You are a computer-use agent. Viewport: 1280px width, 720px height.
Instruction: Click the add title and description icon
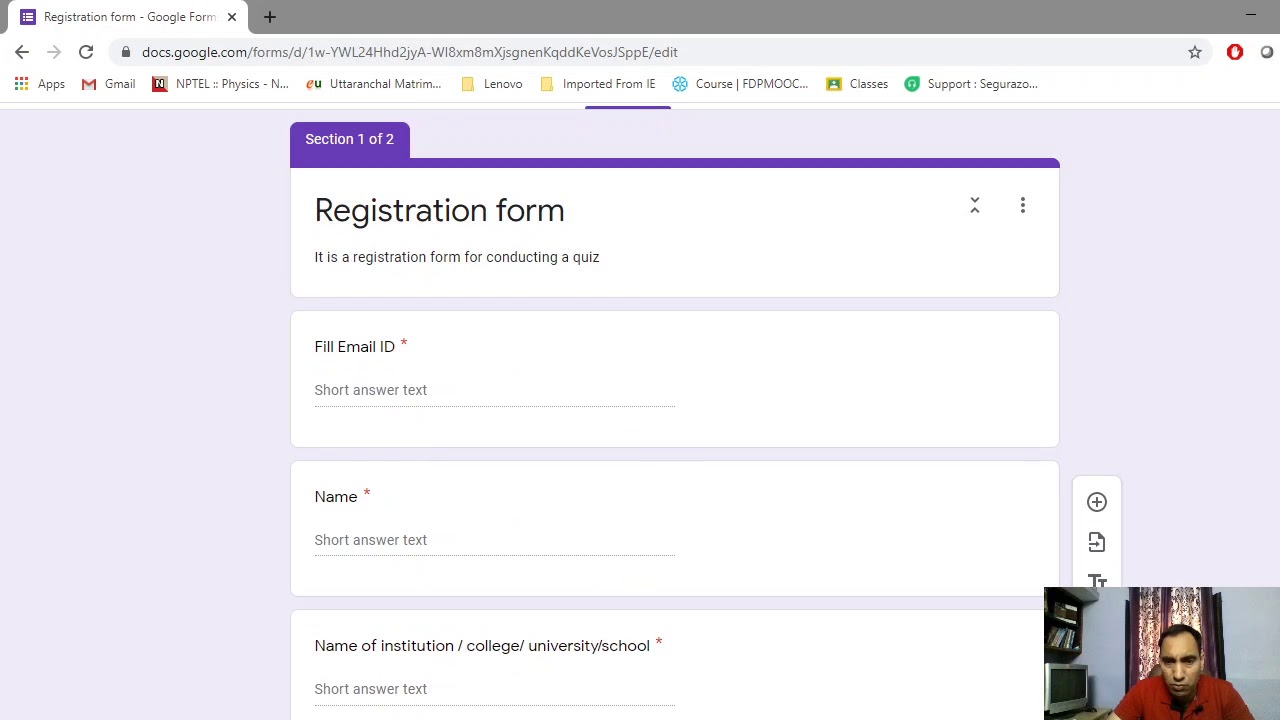click(1097, 580)
